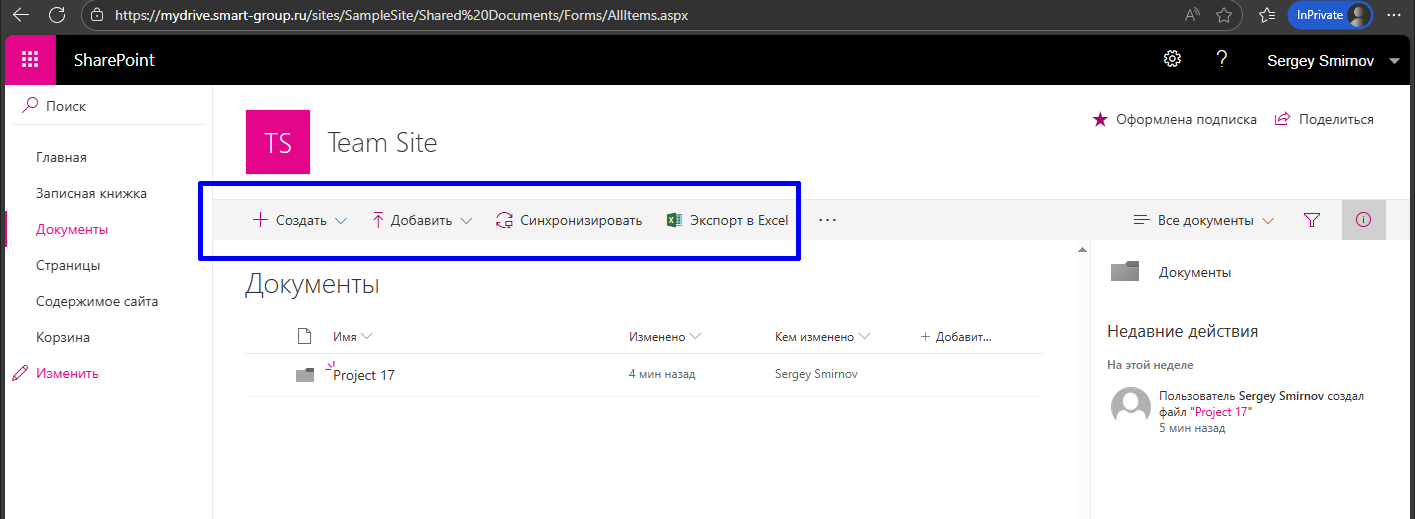Screen dimensions: 1415x519
Task: Click the Поиск search box
Action: coord(110,106)
